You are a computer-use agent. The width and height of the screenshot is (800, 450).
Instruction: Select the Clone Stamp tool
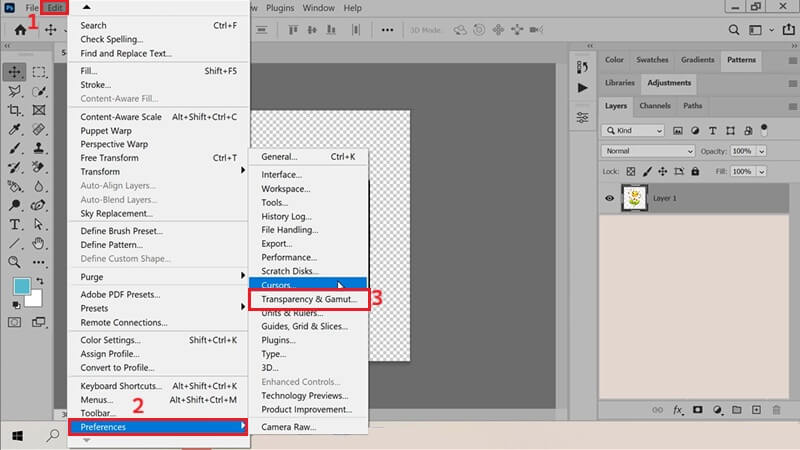(39, 148)
